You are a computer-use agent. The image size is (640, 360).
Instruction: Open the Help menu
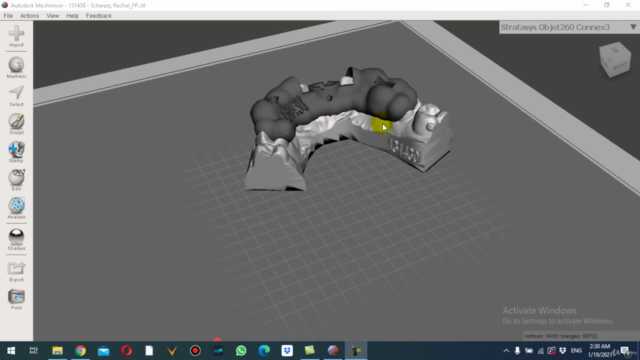point(72,16)
